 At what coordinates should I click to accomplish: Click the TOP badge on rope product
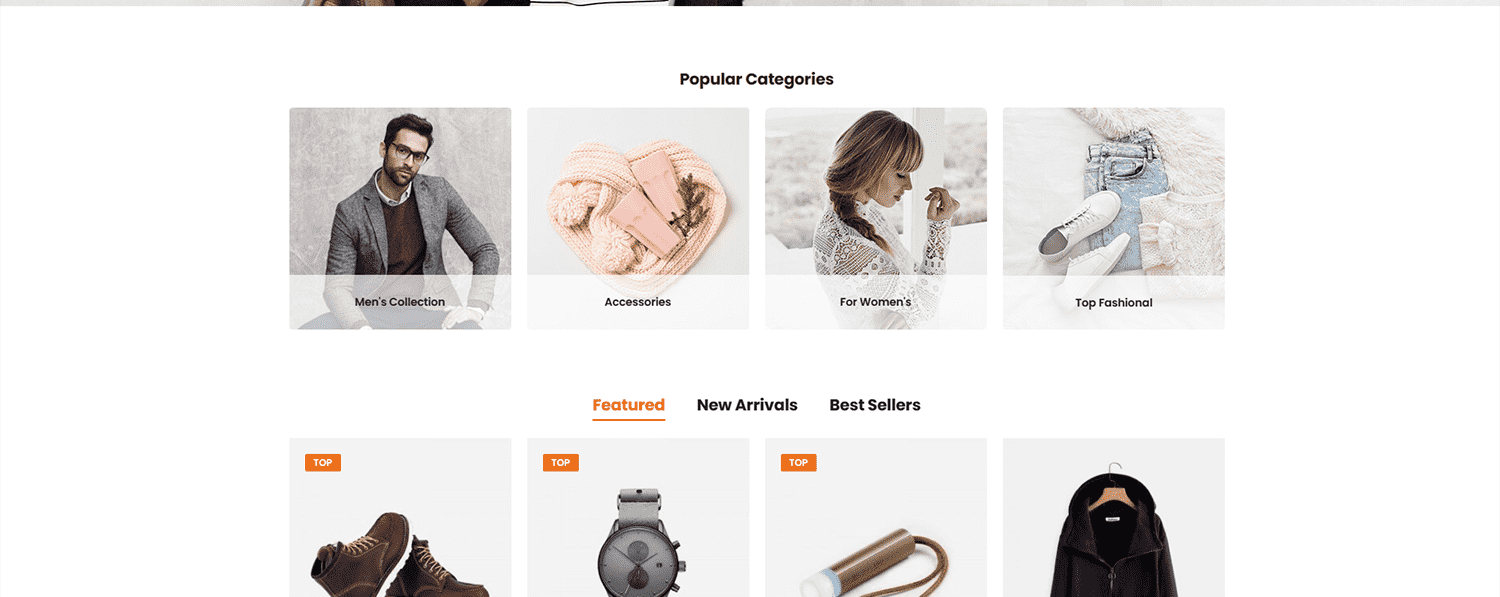click(x=799, y=463)
